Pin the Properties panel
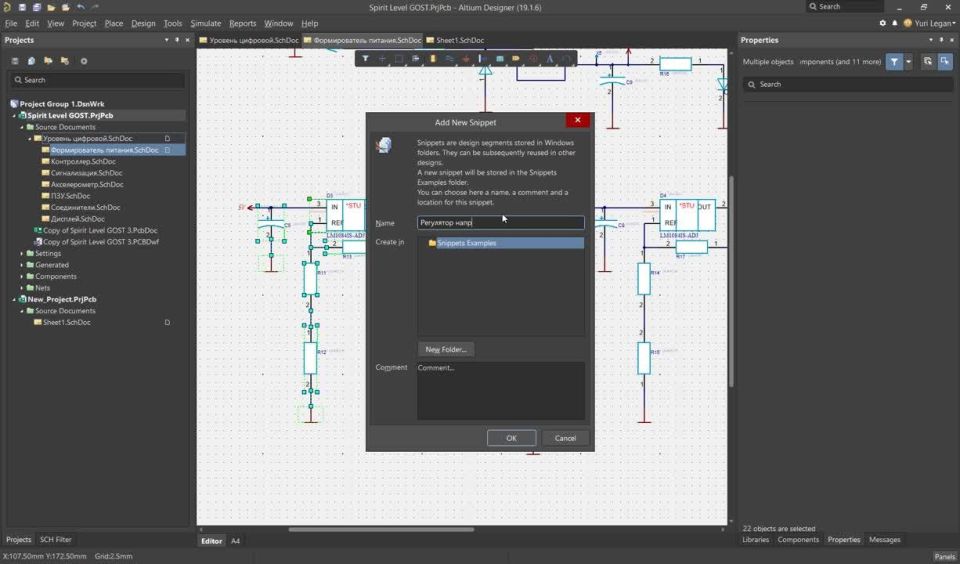Image resolution: width=960 pixels, height=564 pixels. [941, 40]
